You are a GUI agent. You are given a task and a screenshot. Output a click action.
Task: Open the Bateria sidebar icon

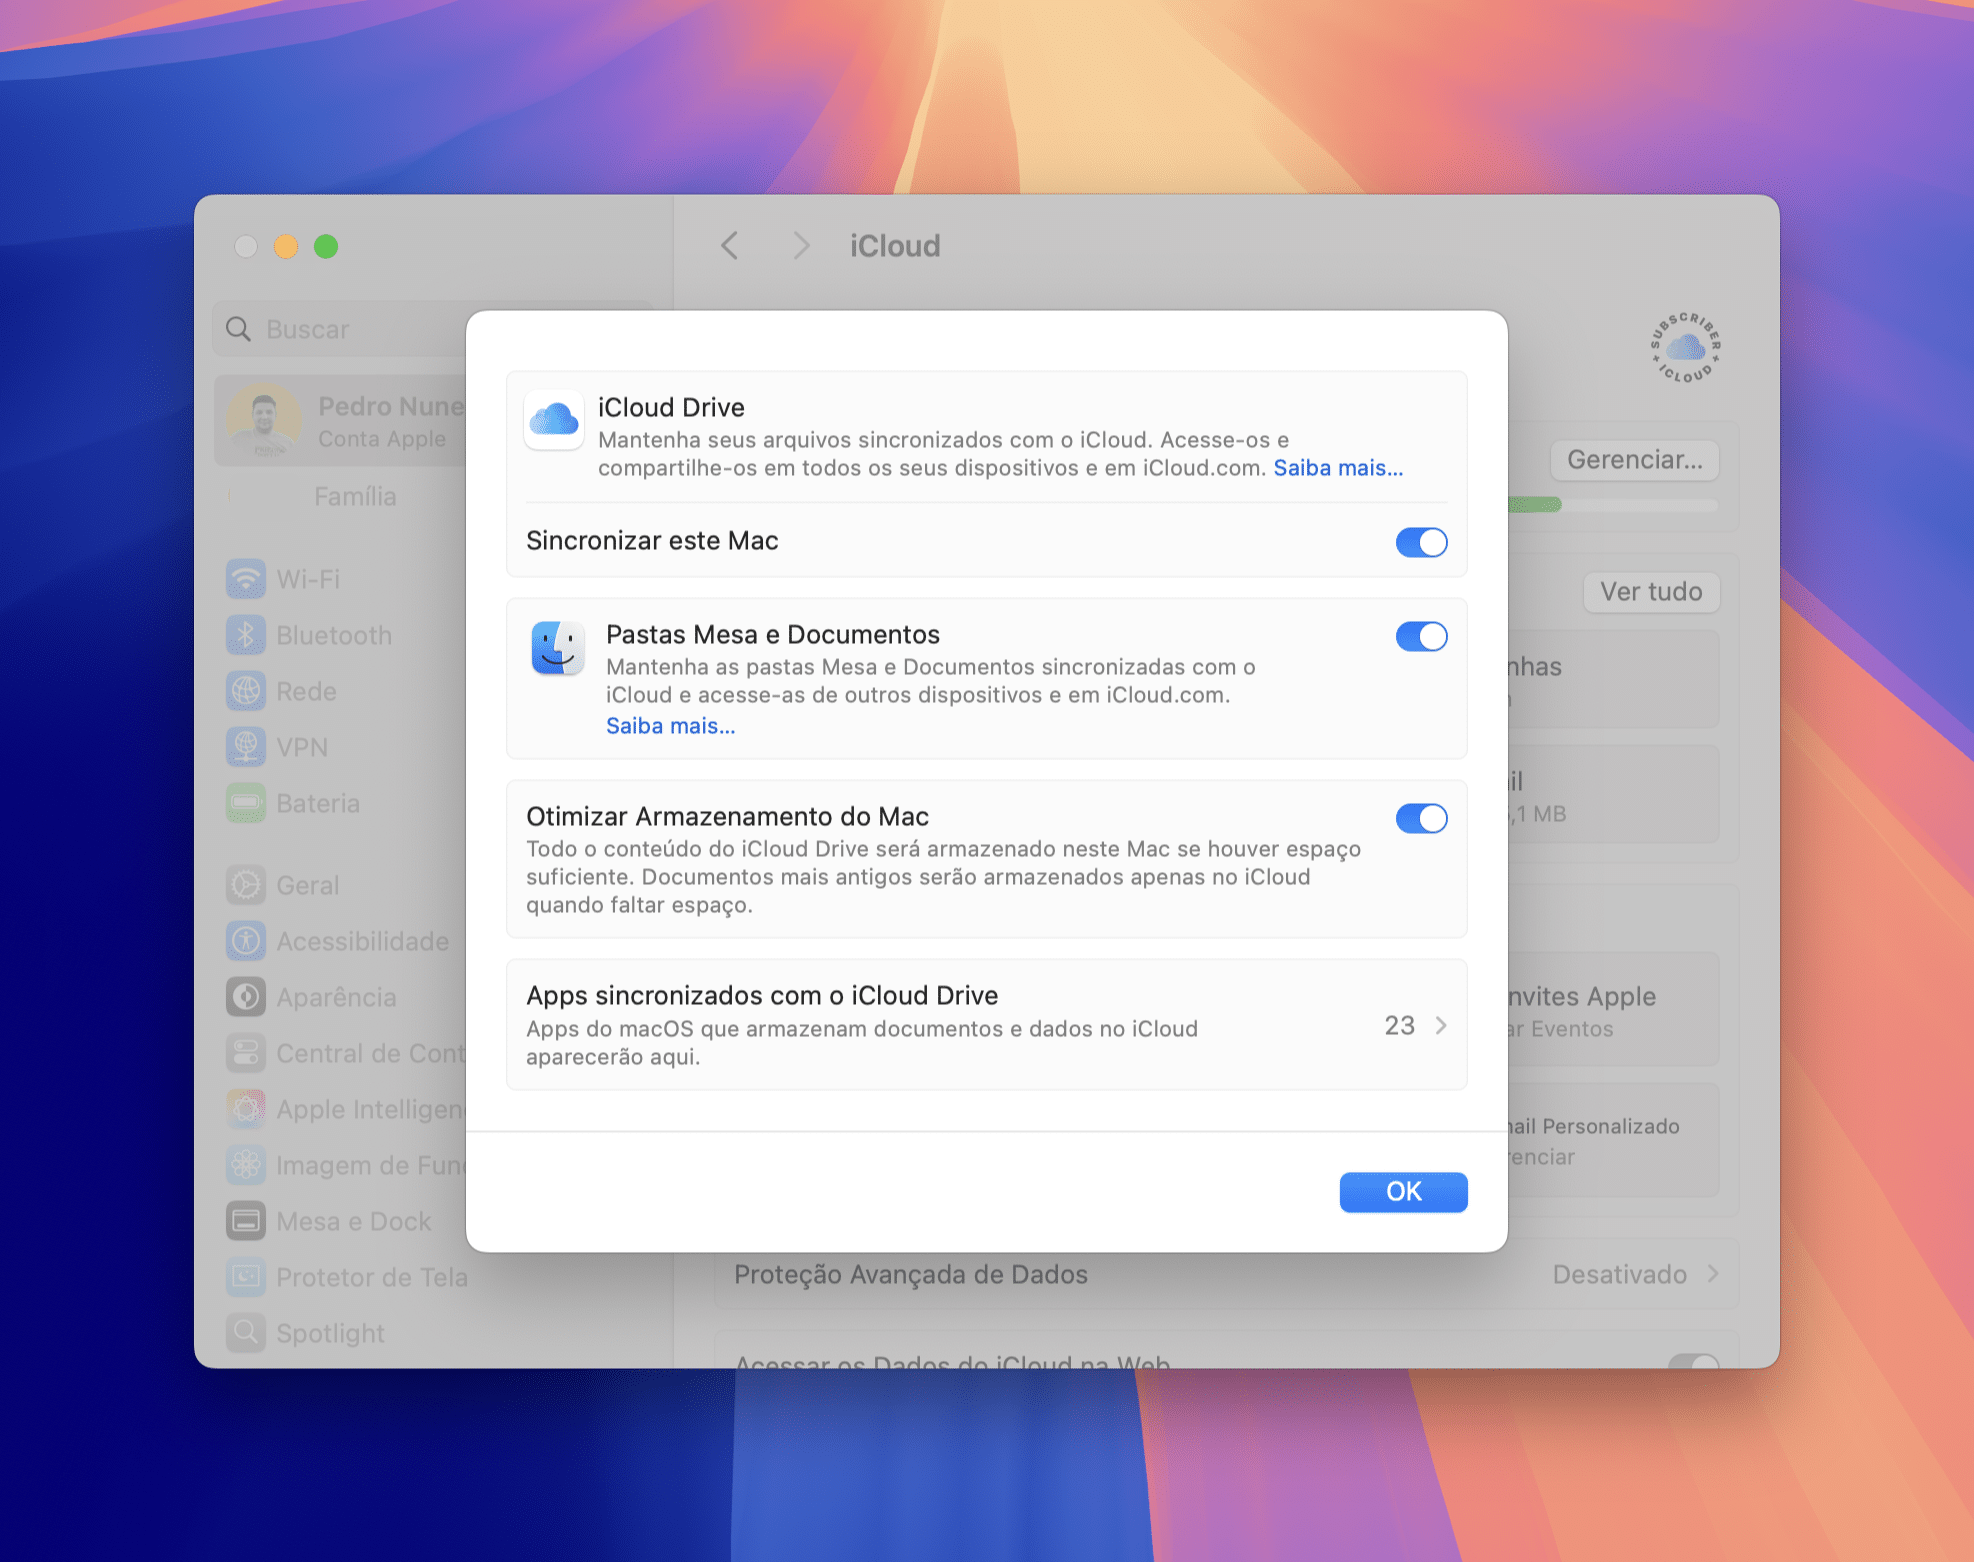click(x=246, y=803)
